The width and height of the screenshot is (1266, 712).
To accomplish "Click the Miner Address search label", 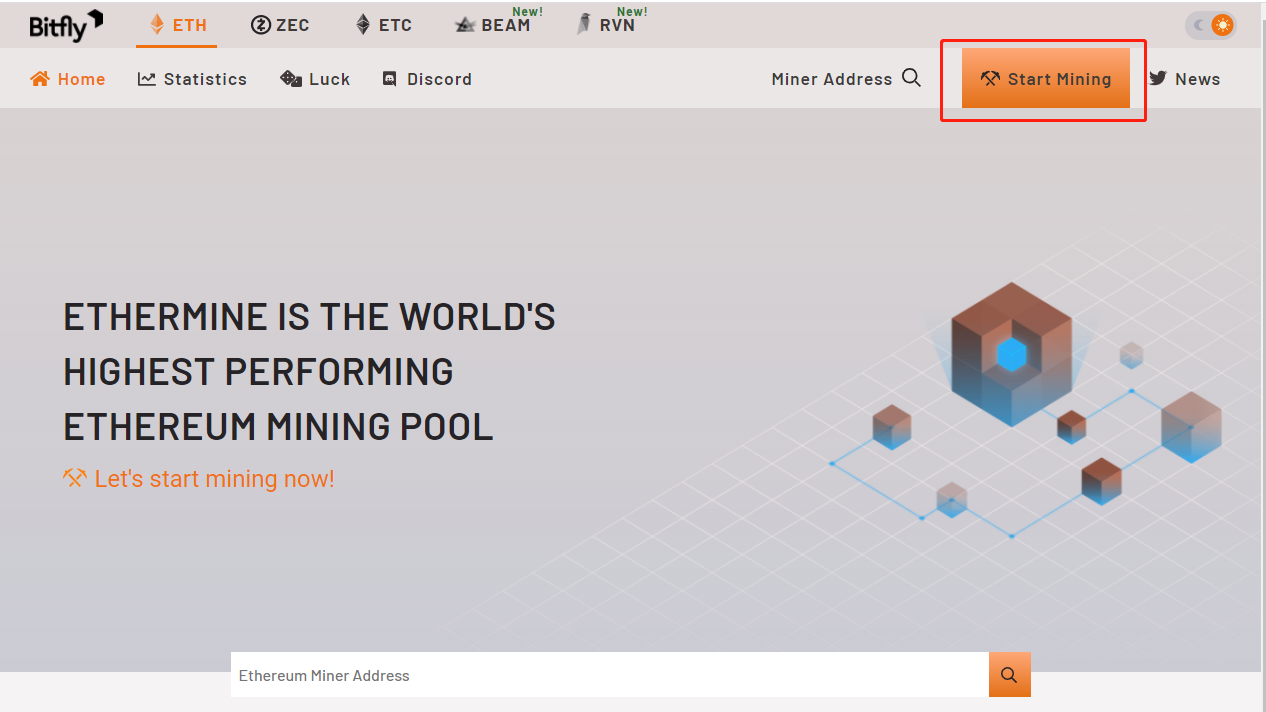I will [x=832, y=79].
